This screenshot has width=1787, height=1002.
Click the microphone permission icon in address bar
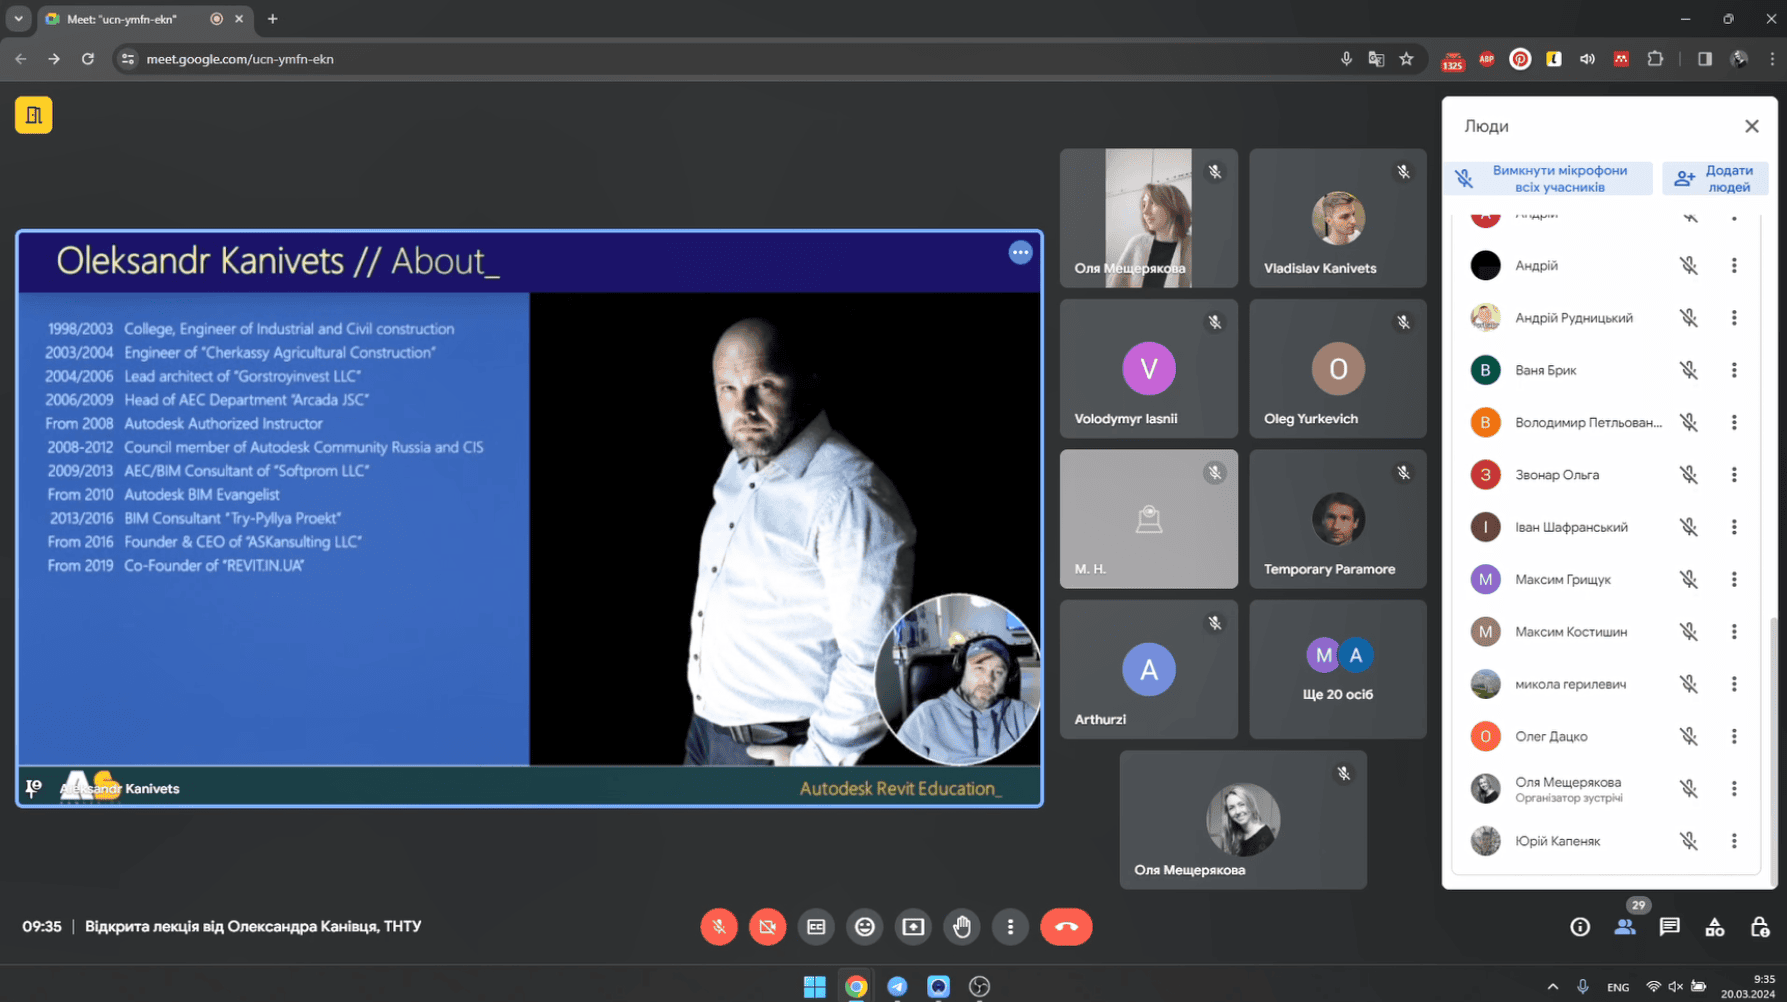click(x=1346, y=59)
